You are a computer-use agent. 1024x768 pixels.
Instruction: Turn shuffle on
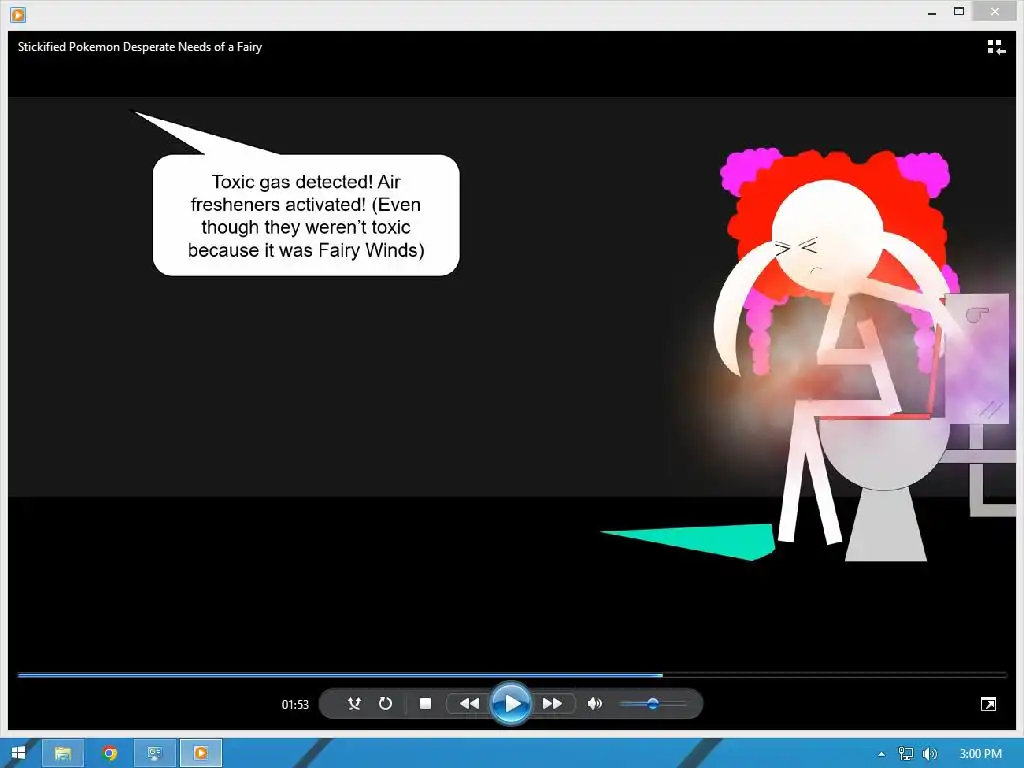click(354, 703)
